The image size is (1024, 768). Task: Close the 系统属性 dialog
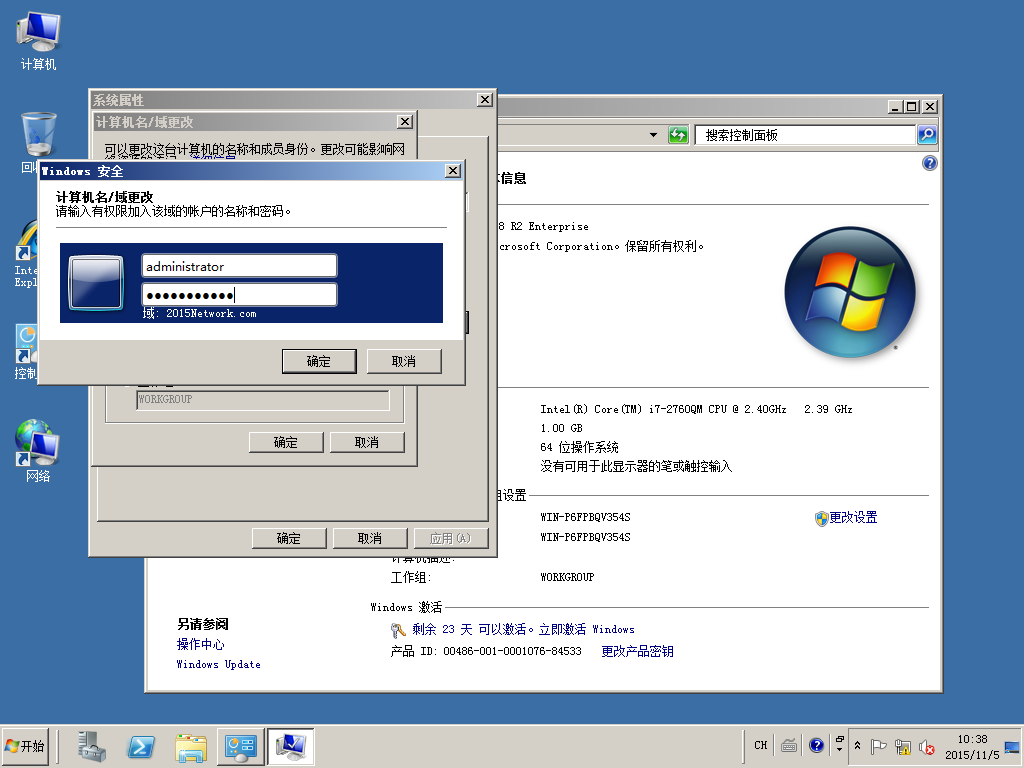[x=484, y=99]
